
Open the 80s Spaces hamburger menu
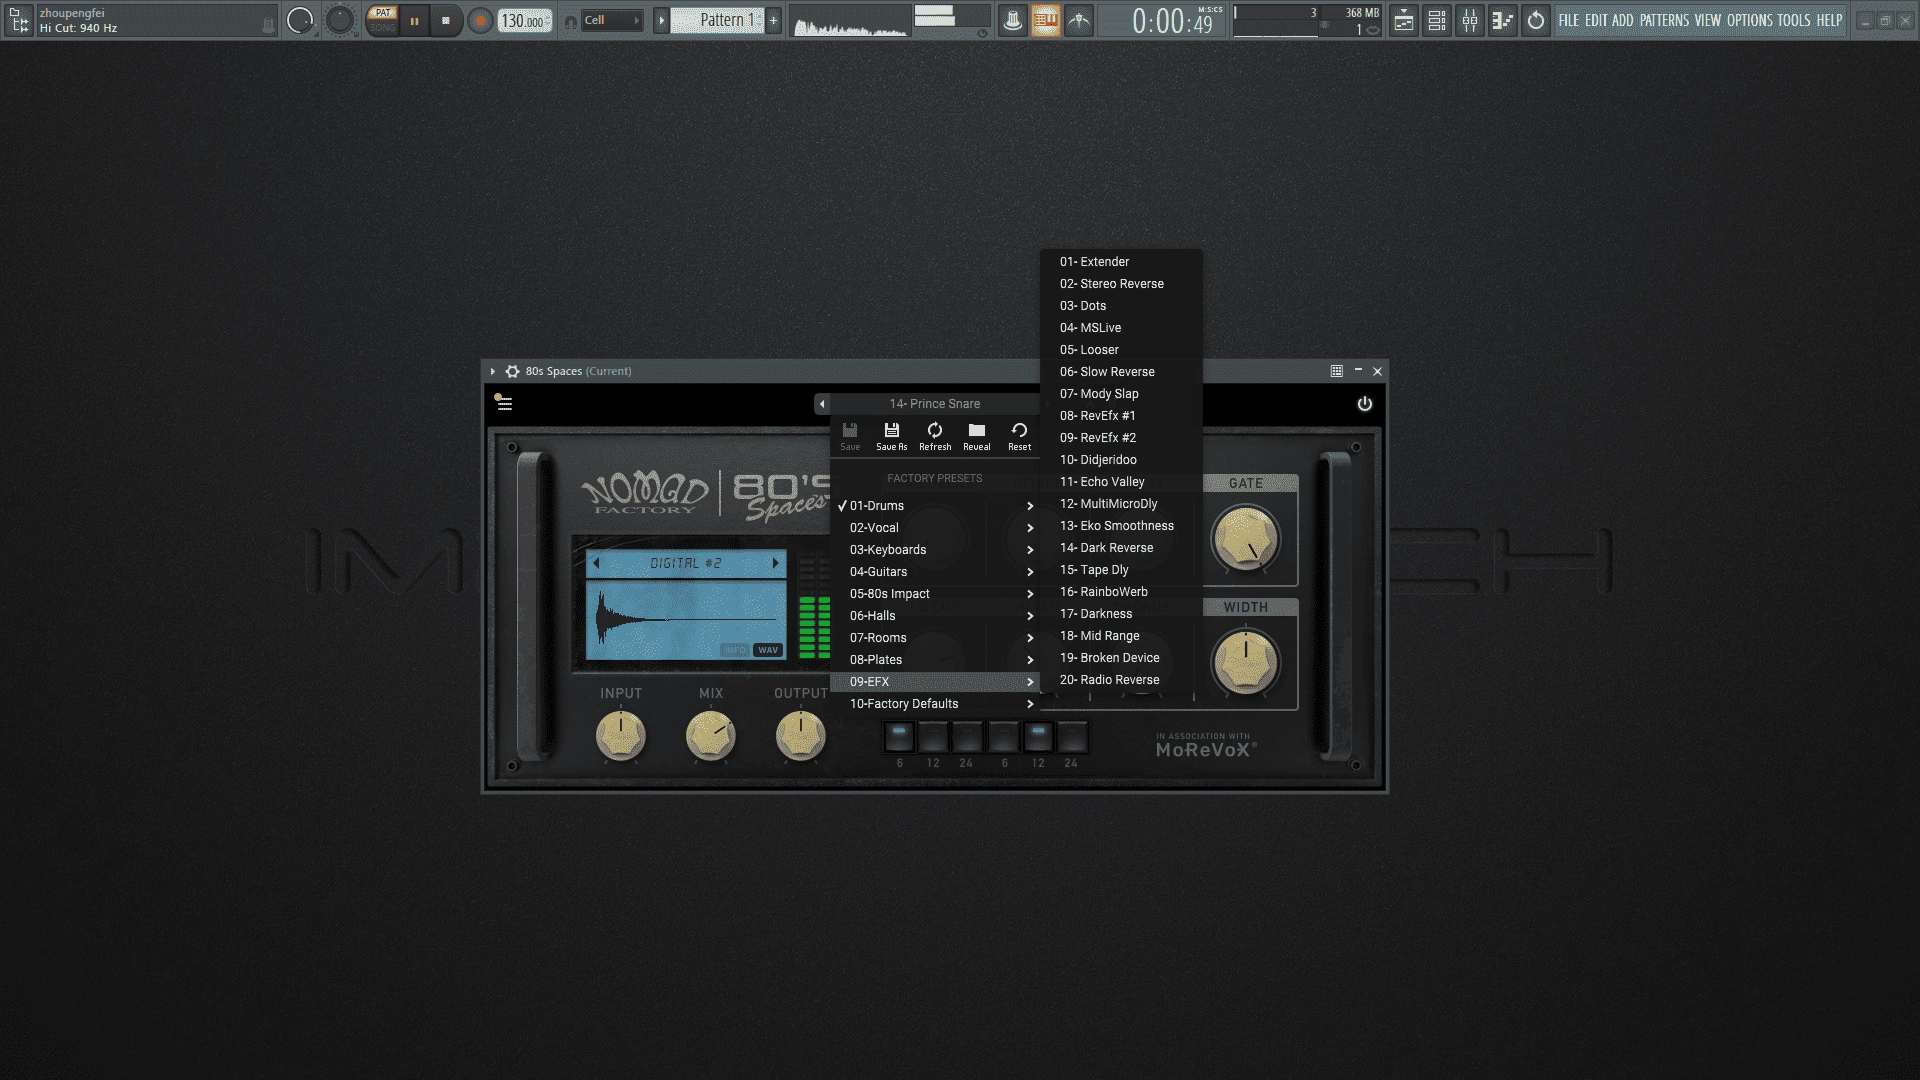point(504,403)
